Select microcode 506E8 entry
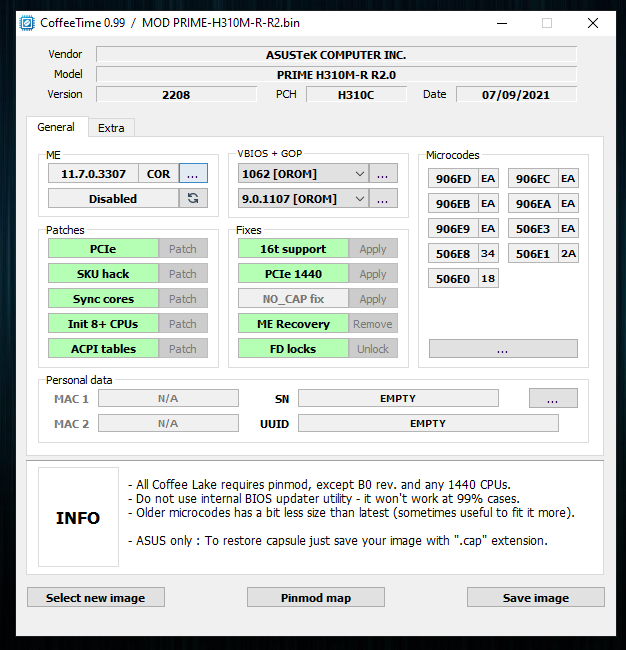 [x=454, y=253]
